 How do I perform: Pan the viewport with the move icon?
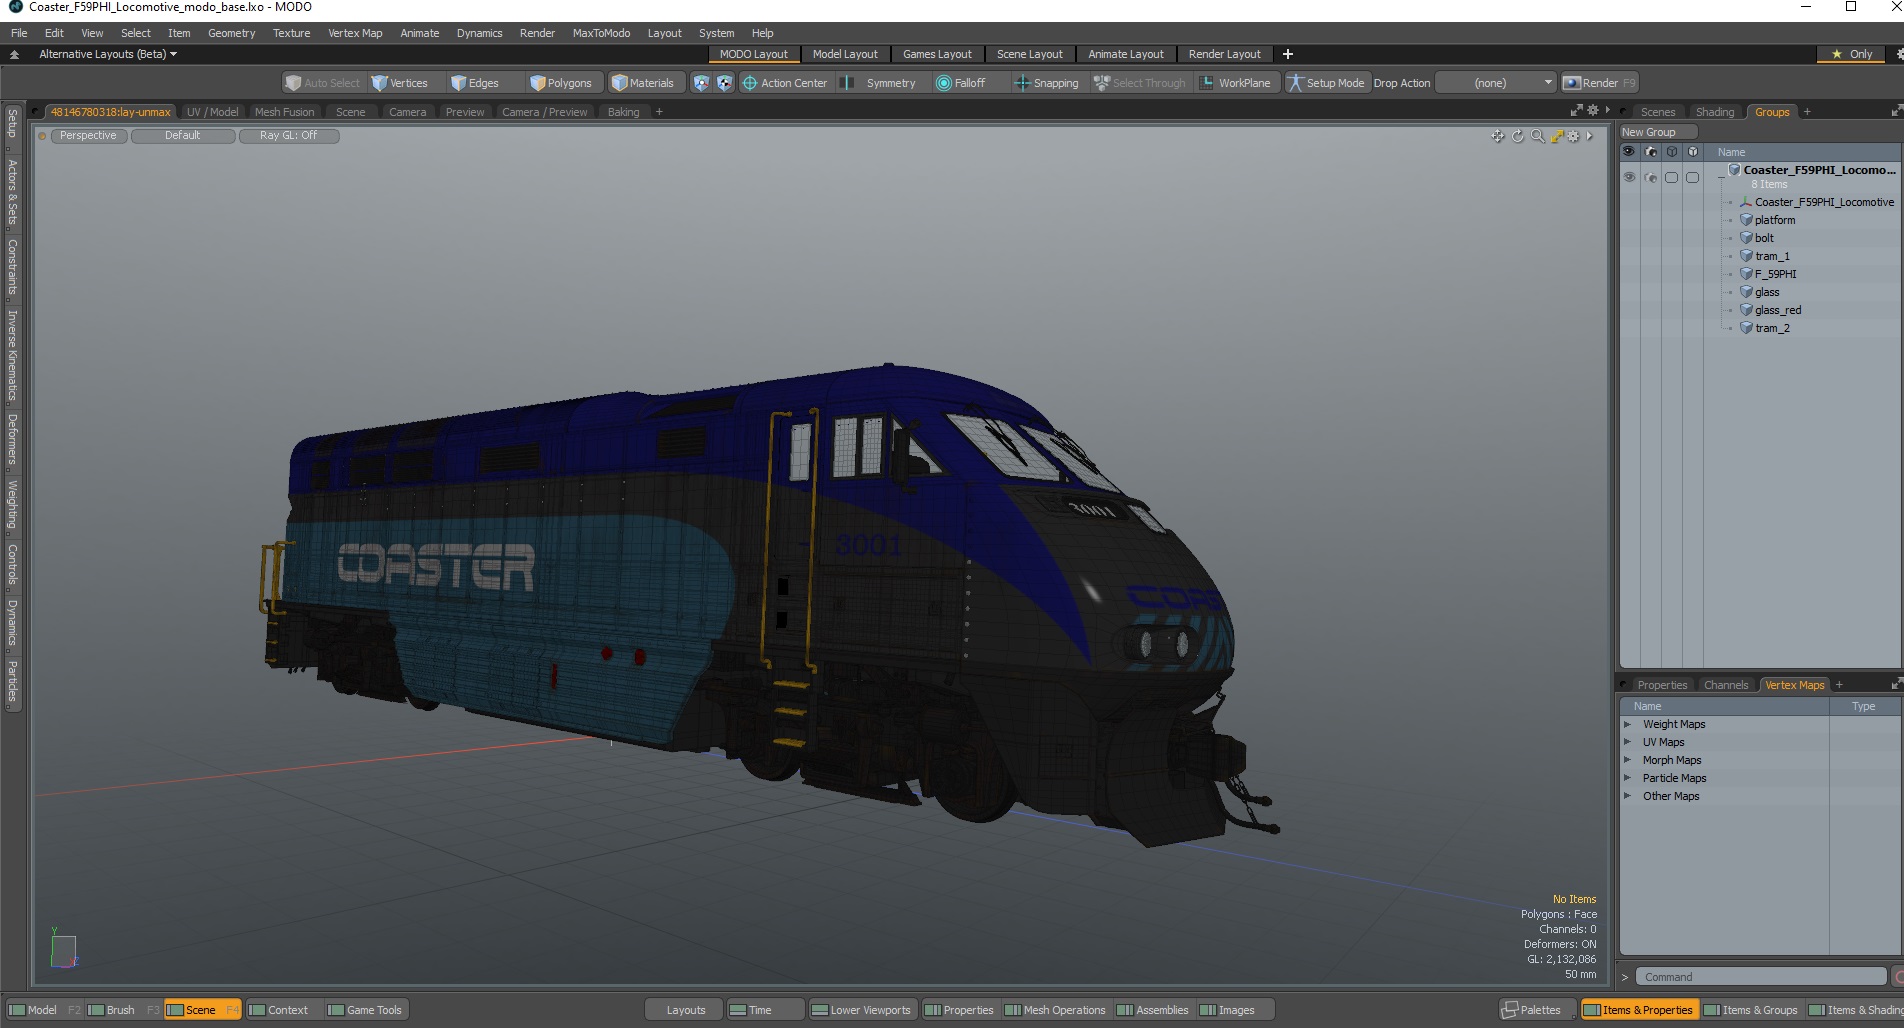tap(1497, 136)
